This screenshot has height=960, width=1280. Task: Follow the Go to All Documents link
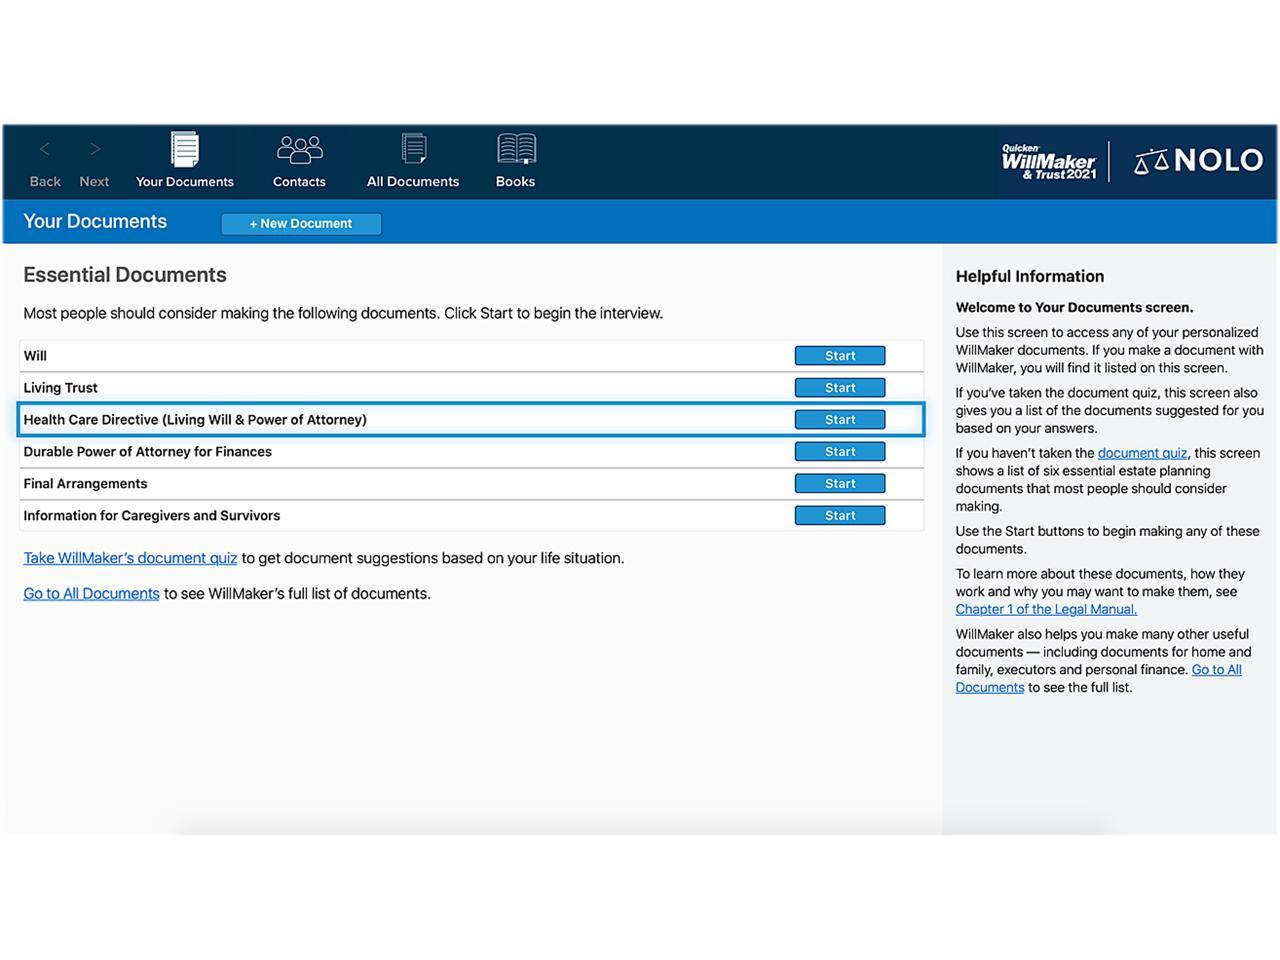pos(90,593)
